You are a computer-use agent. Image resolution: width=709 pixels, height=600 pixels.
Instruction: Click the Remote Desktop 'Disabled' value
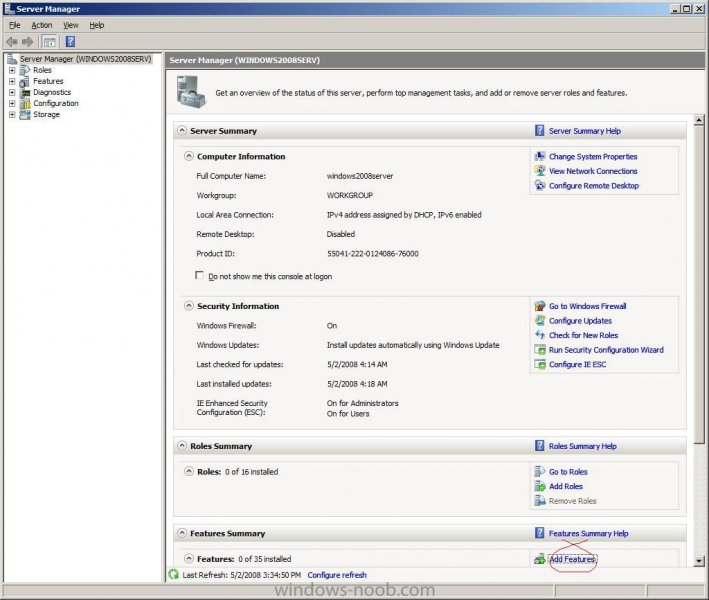(340, 234)
